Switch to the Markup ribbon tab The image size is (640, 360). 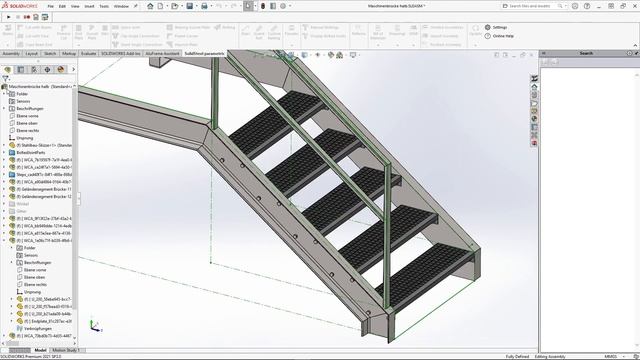[69, 53]
